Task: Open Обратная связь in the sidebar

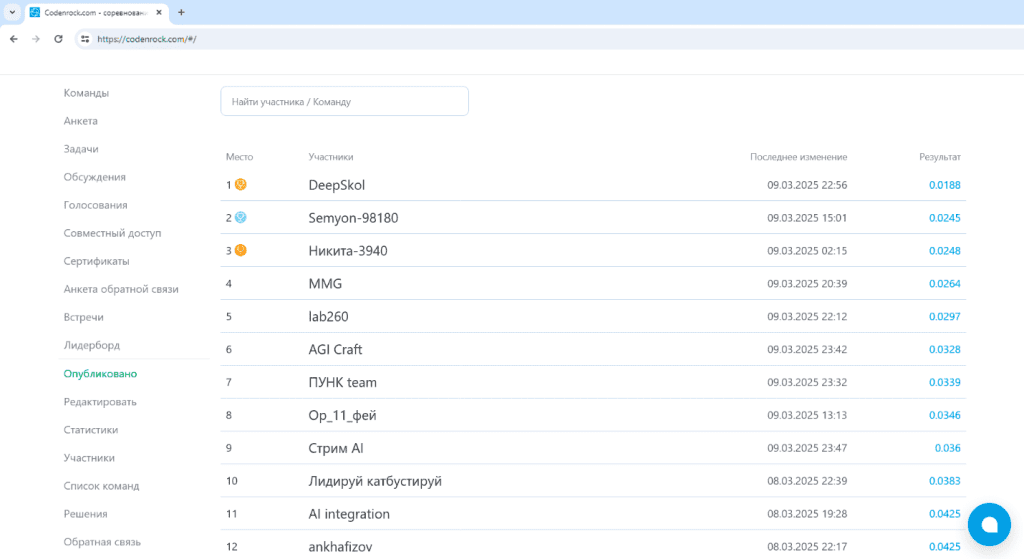Action: tap(102, 542)
